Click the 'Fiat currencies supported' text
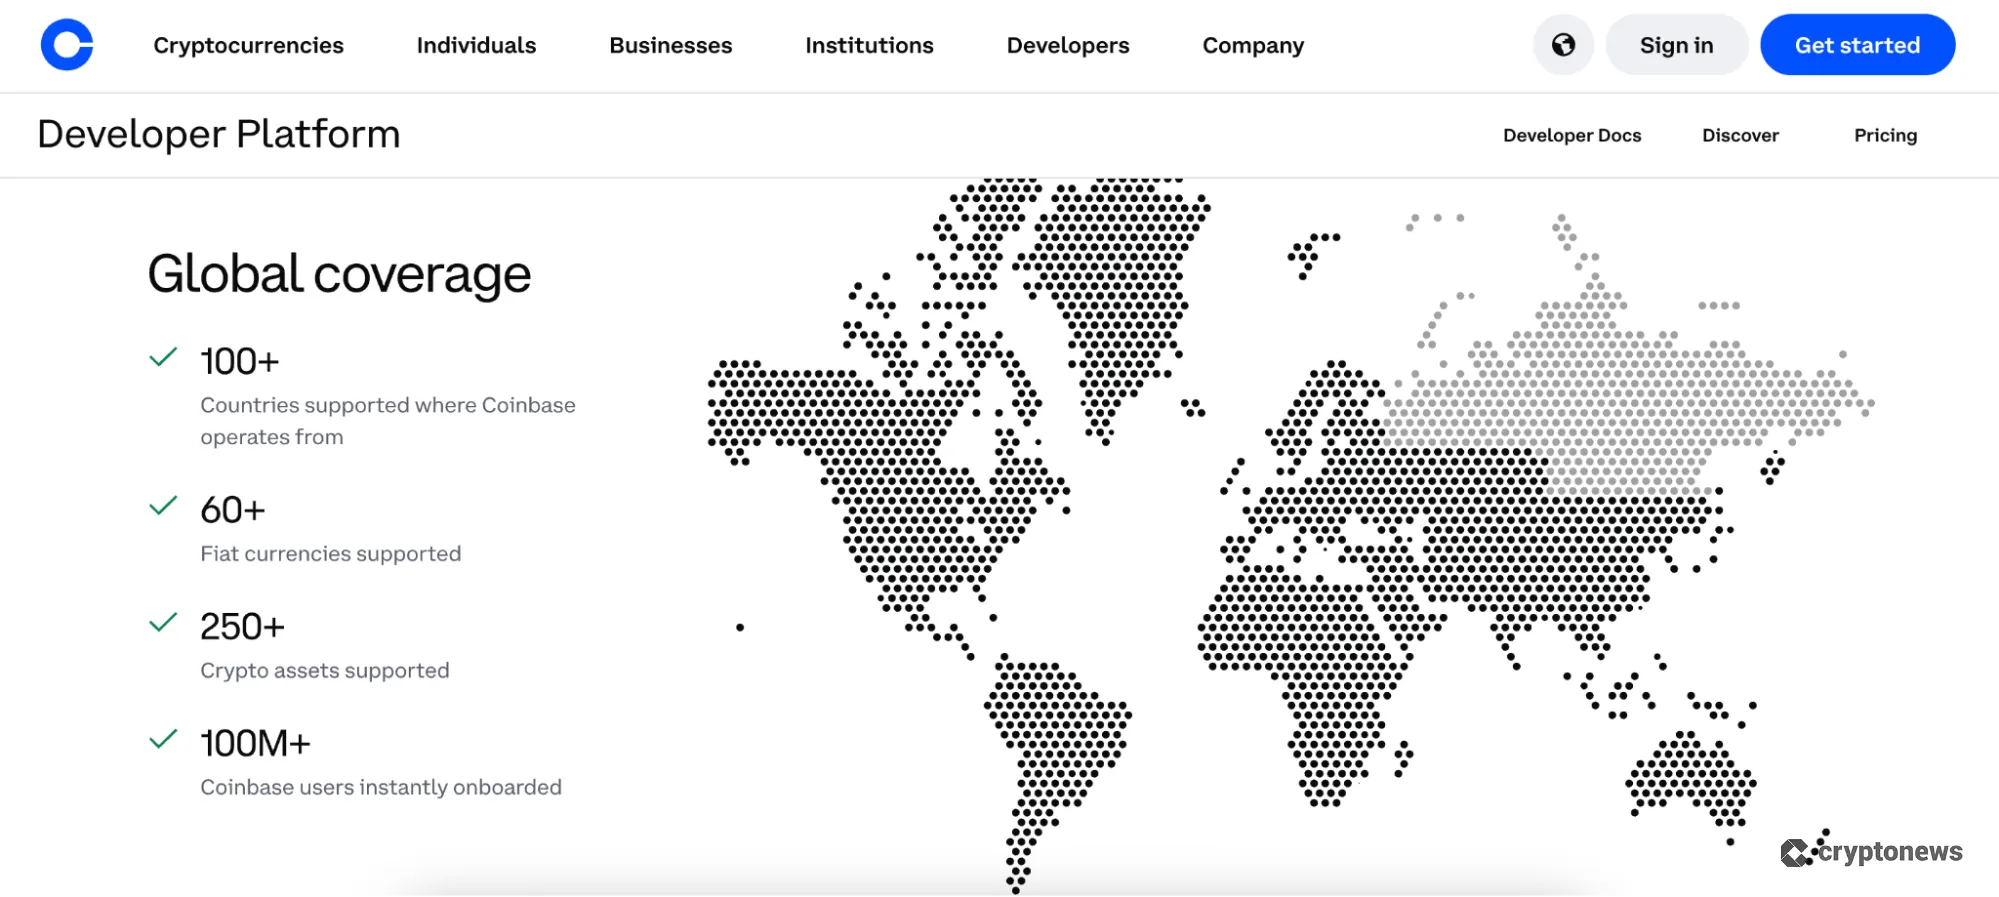The width and height of the screenshot is (1999, 897). (331, 554)
